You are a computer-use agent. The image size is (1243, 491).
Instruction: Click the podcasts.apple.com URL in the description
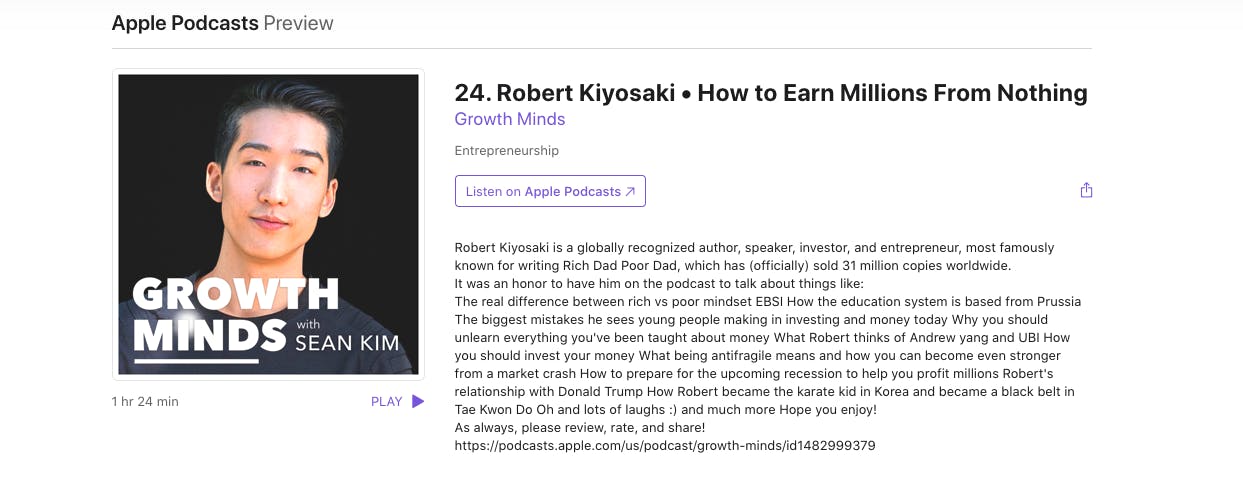(665, 445)
